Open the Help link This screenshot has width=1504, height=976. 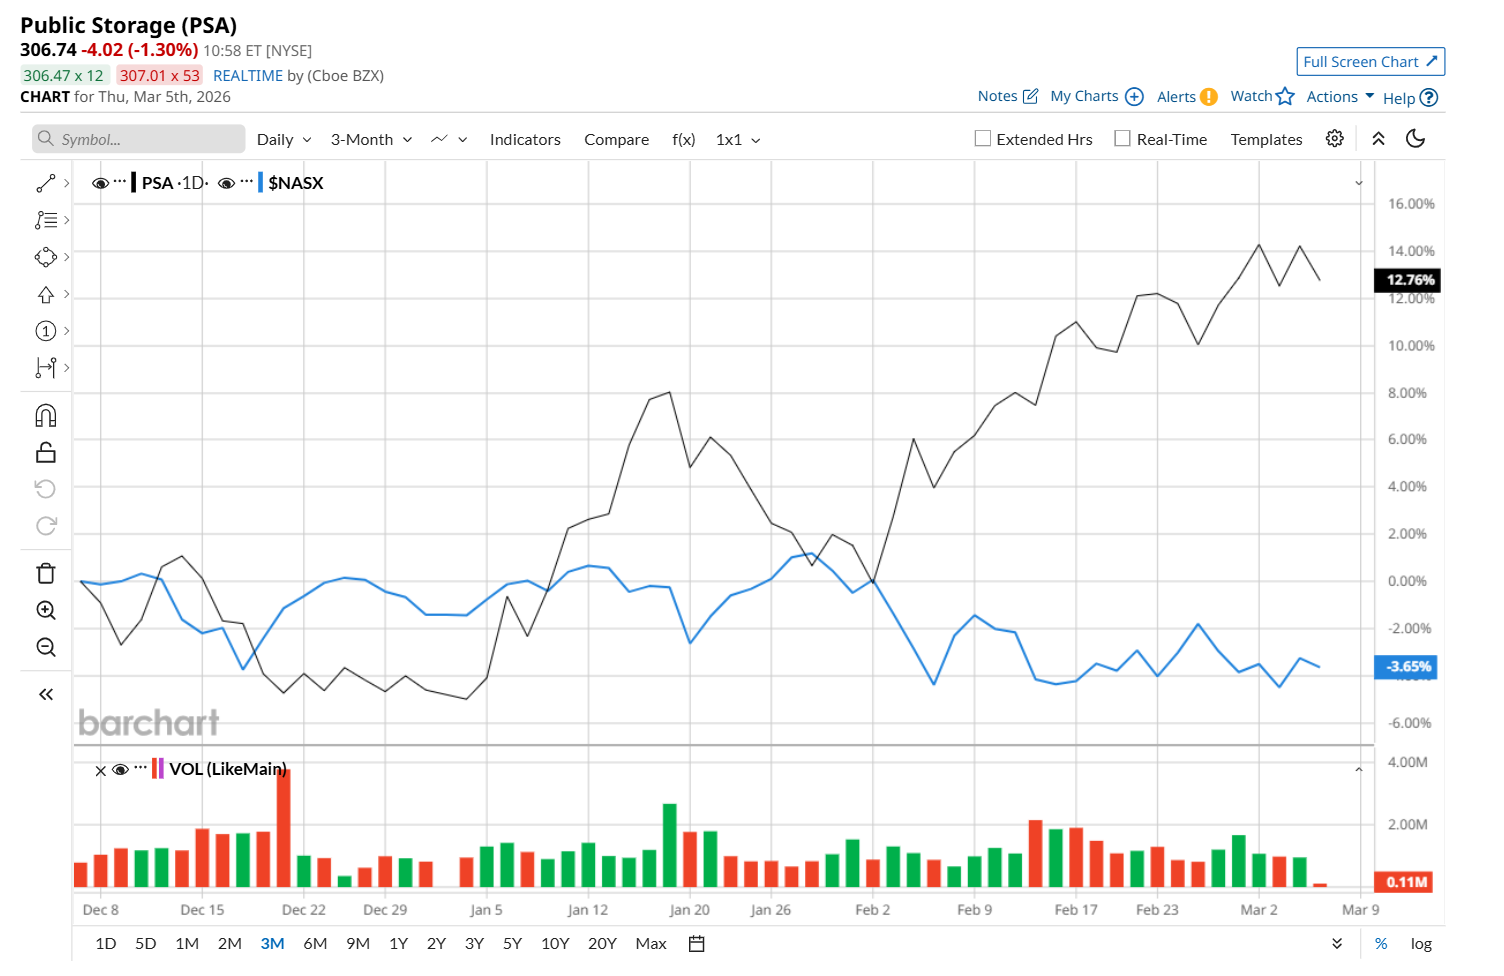(1410, 98)
